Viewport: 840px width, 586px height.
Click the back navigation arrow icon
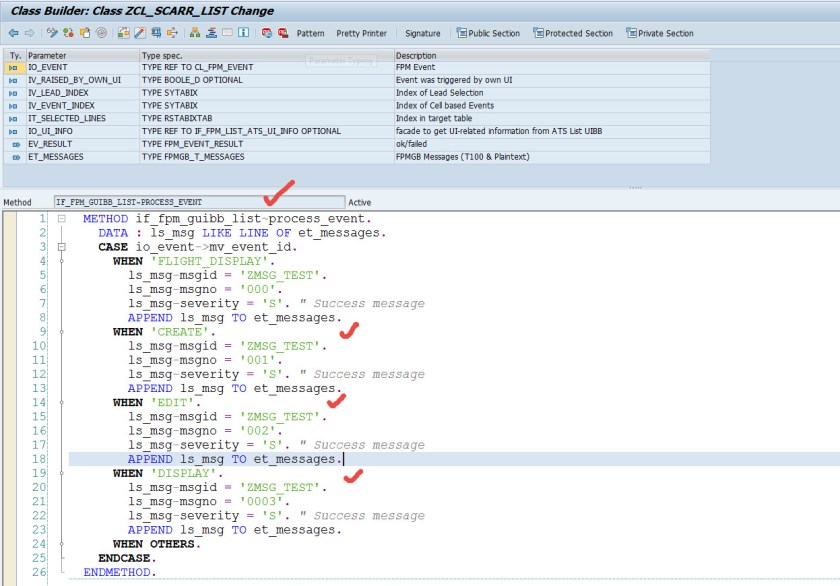pos(13,33)
